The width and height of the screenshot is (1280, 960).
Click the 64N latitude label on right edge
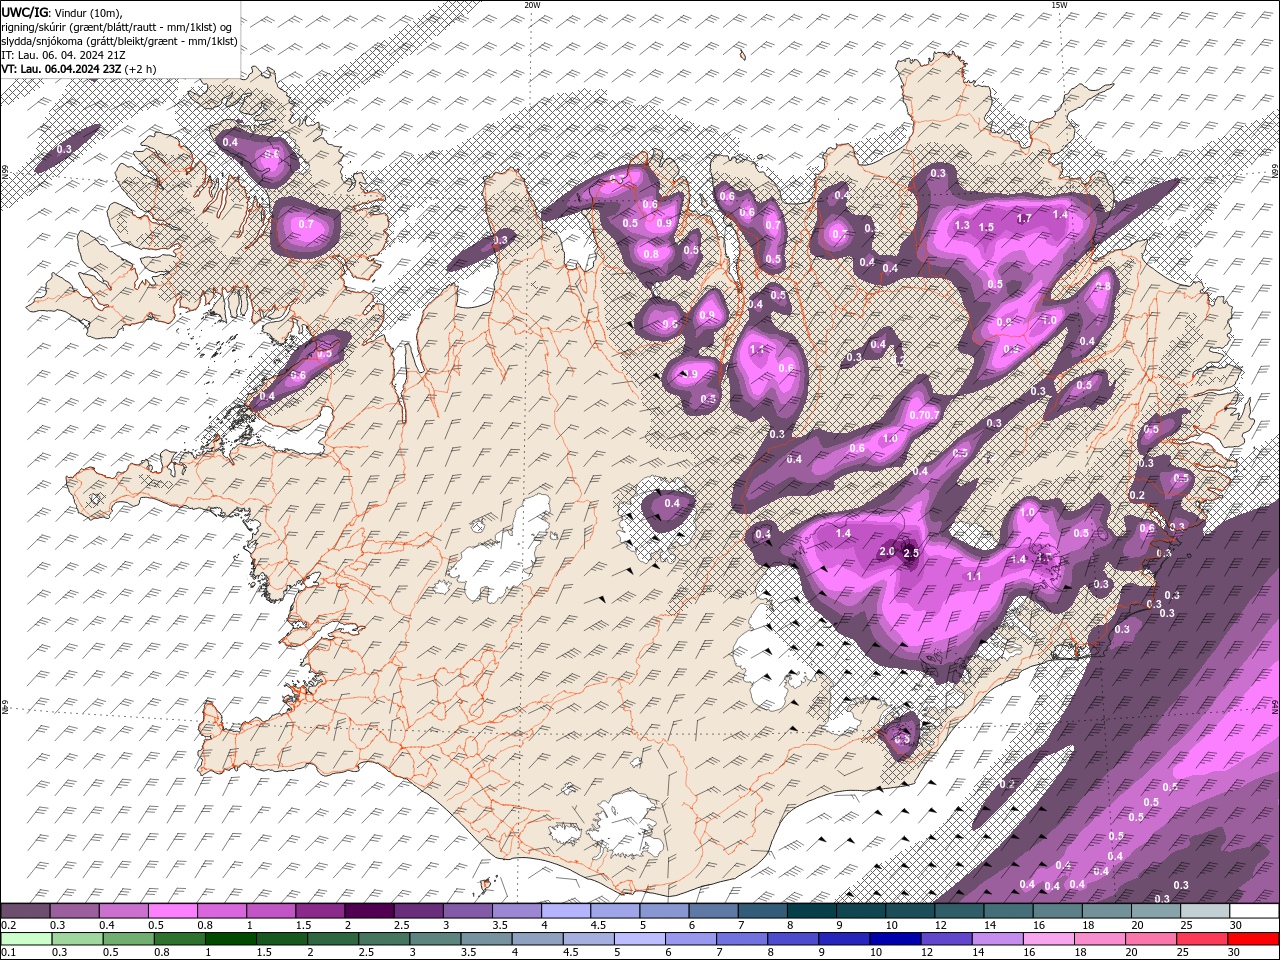tap(1275, 706)
